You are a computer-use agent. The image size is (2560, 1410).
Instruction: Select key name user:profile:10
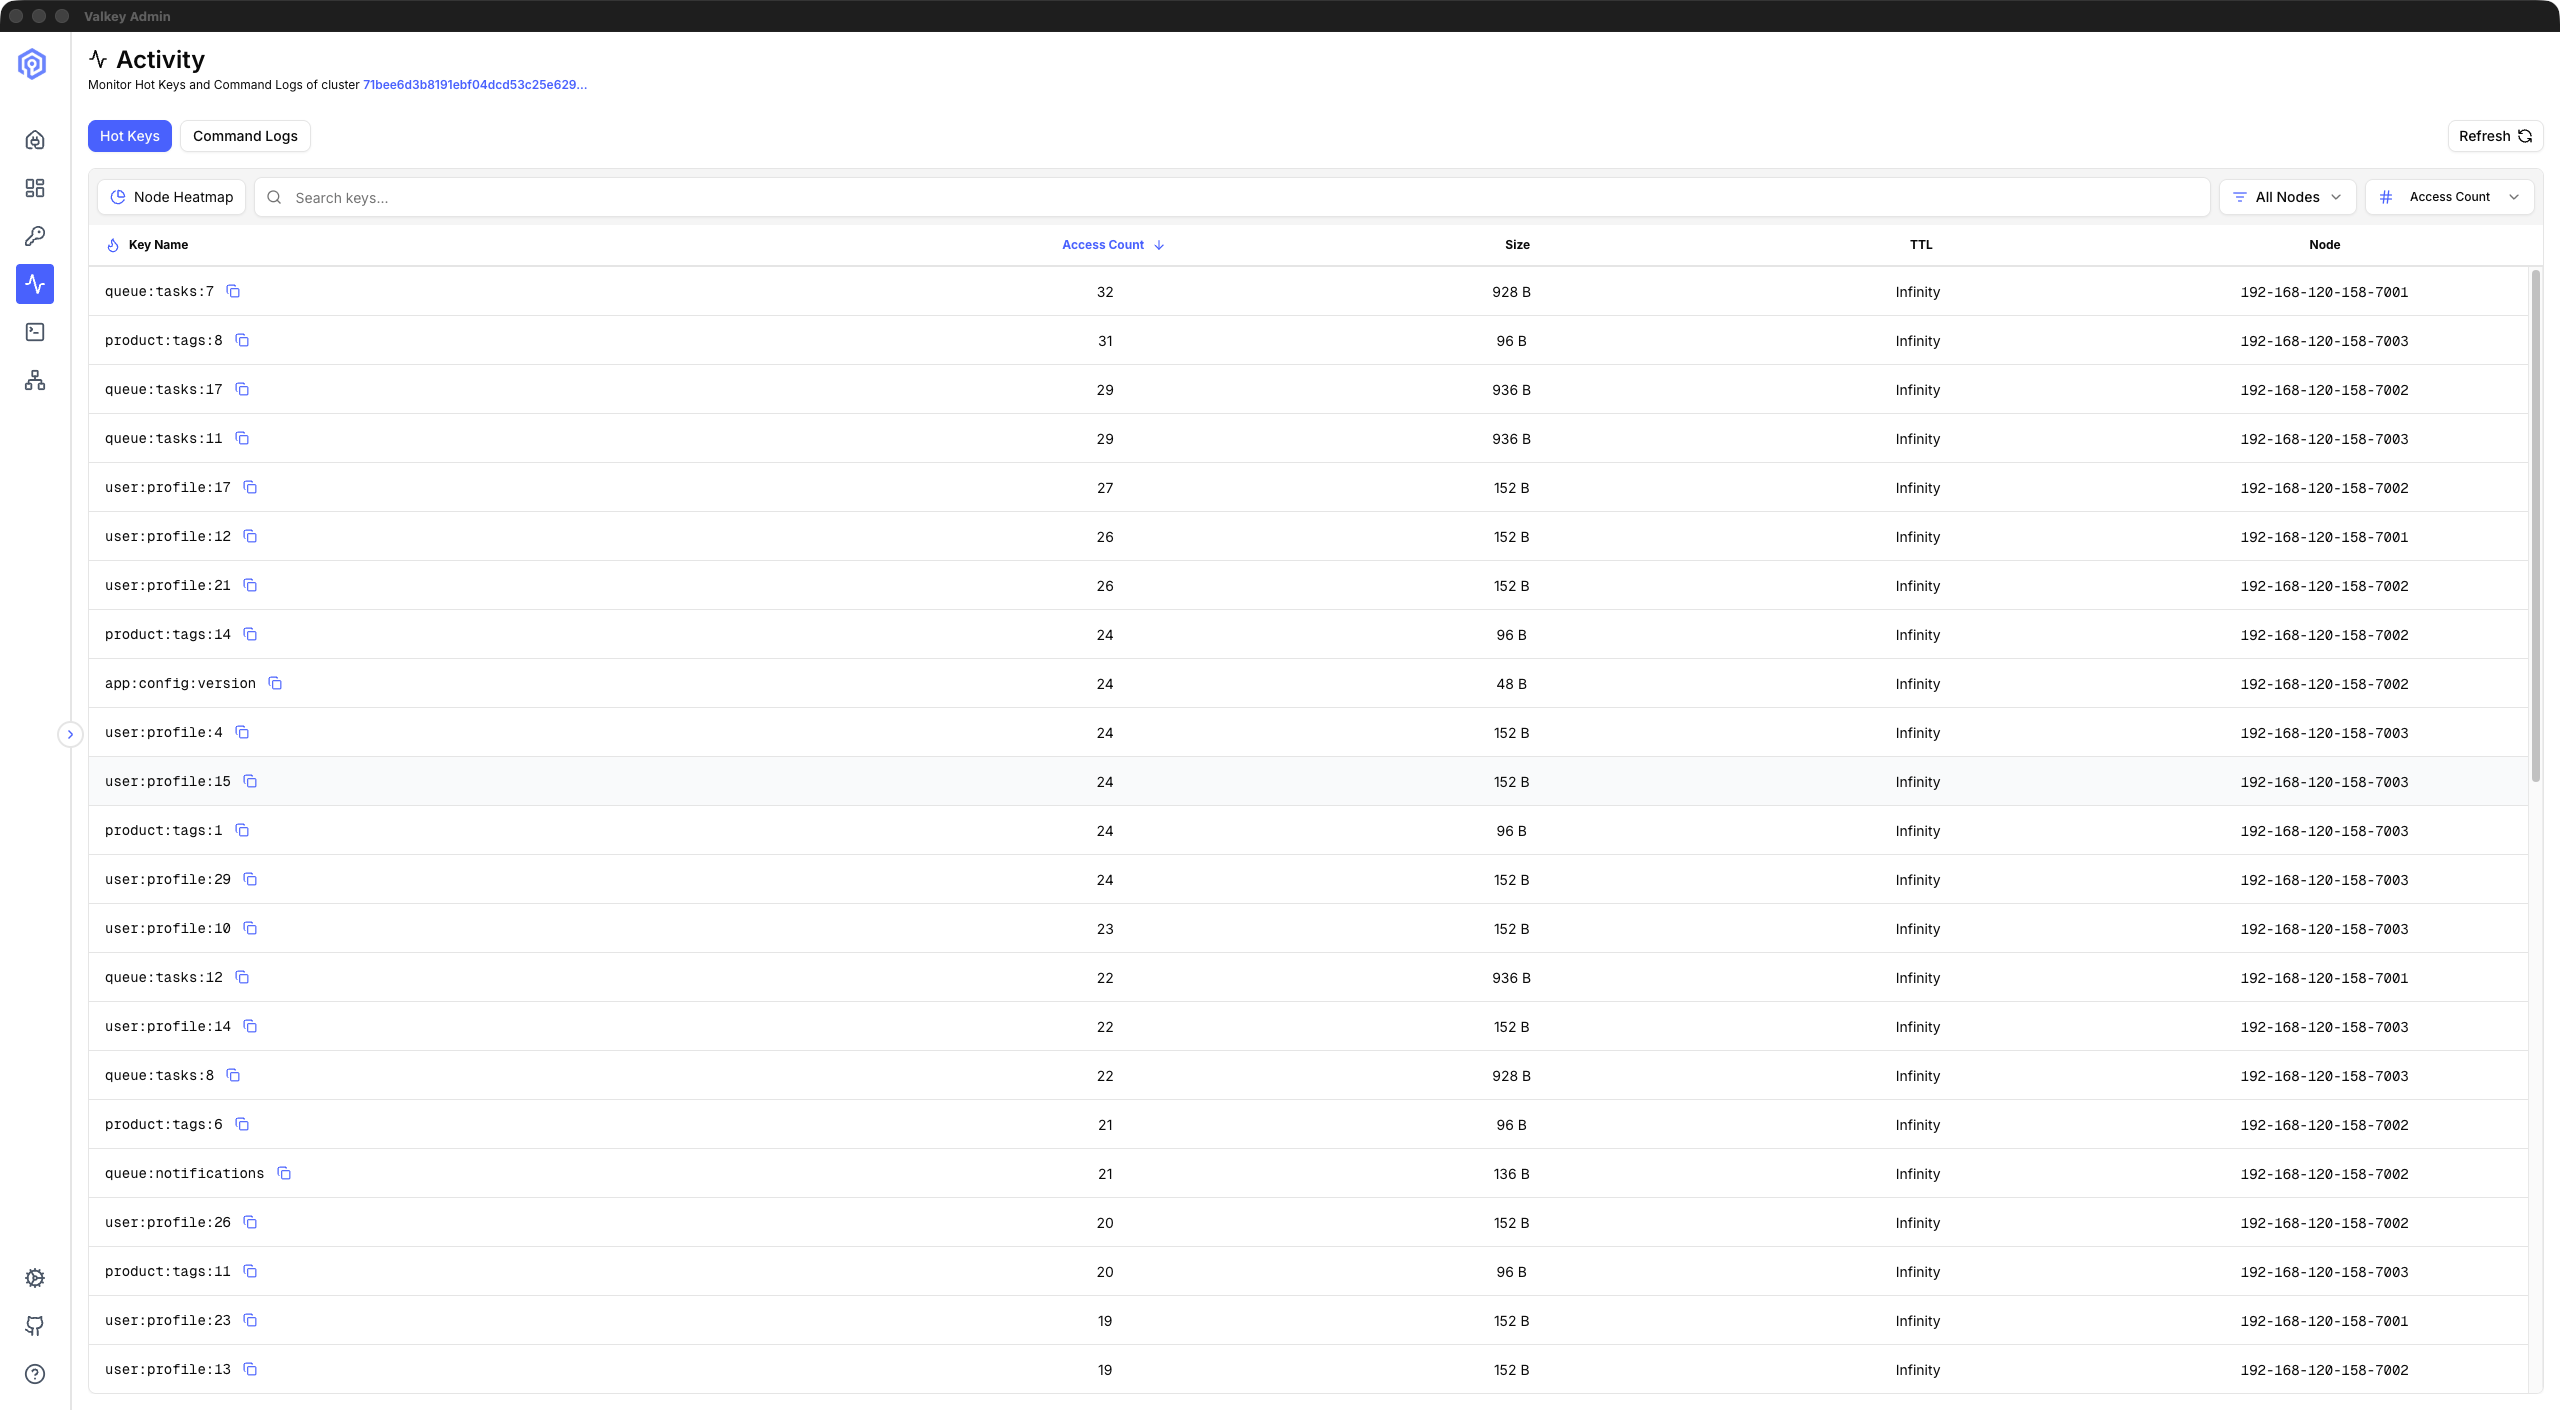pyautogui.click(x=168, y=928)
